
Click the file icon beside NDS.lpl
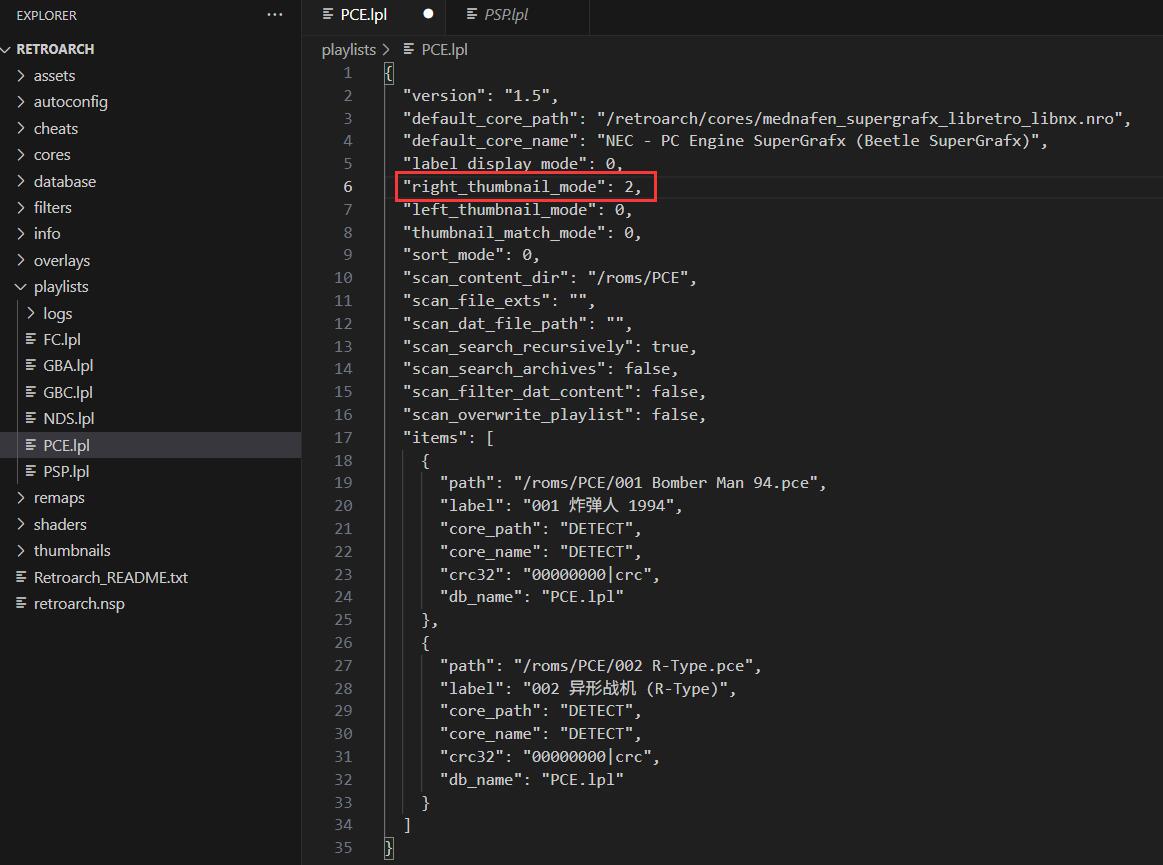pyautogui.click(x=31, y=419)
